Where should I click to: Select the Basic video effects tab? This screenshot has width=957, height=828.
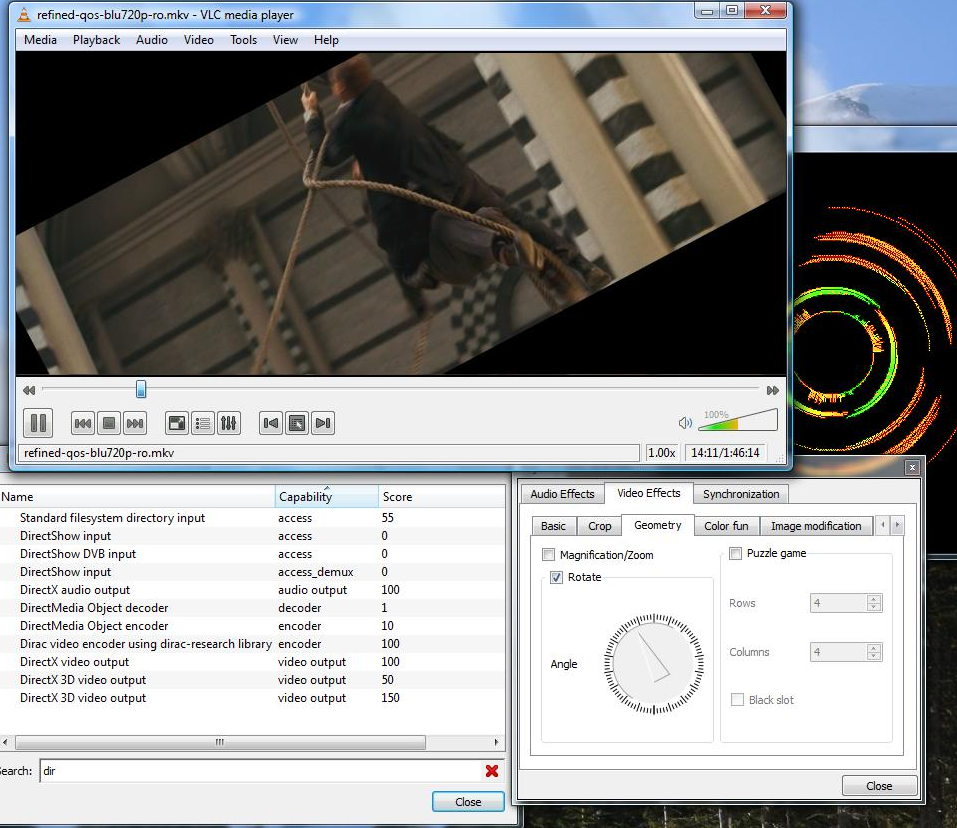point(553,526)
